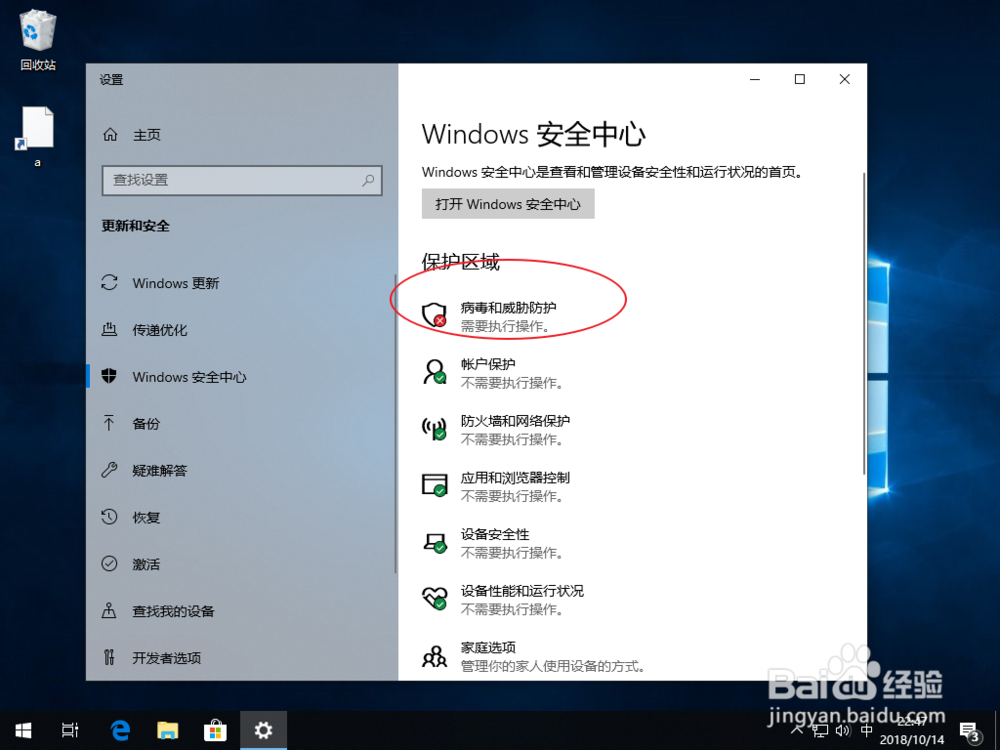Click 打开 Windows 安全中心 button

pos(508,204)
